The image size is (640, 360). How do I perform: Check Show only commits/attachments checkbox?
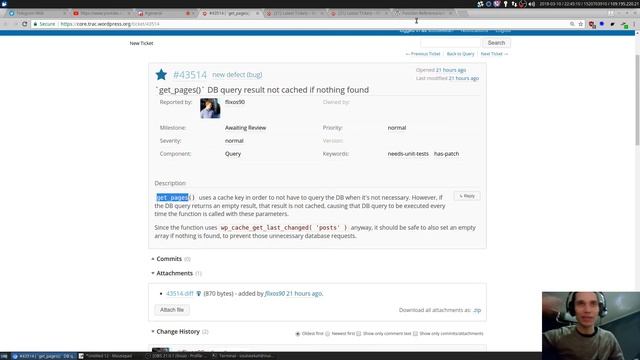pyautogui.click(x=415, y=334)
